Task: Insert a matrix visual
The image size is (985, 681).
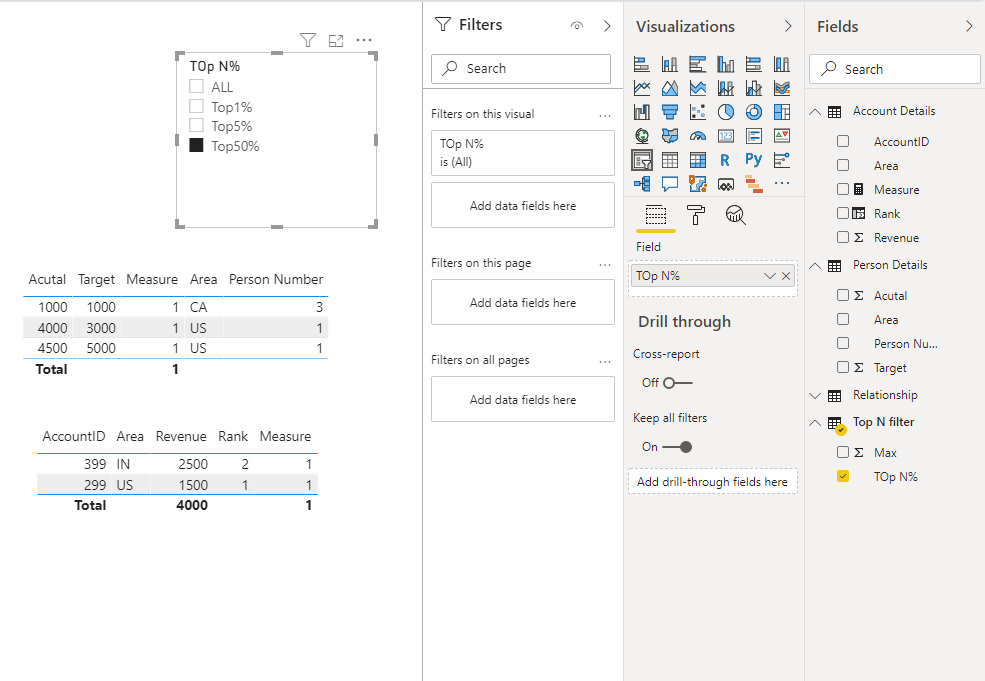Action: (698, 160)
